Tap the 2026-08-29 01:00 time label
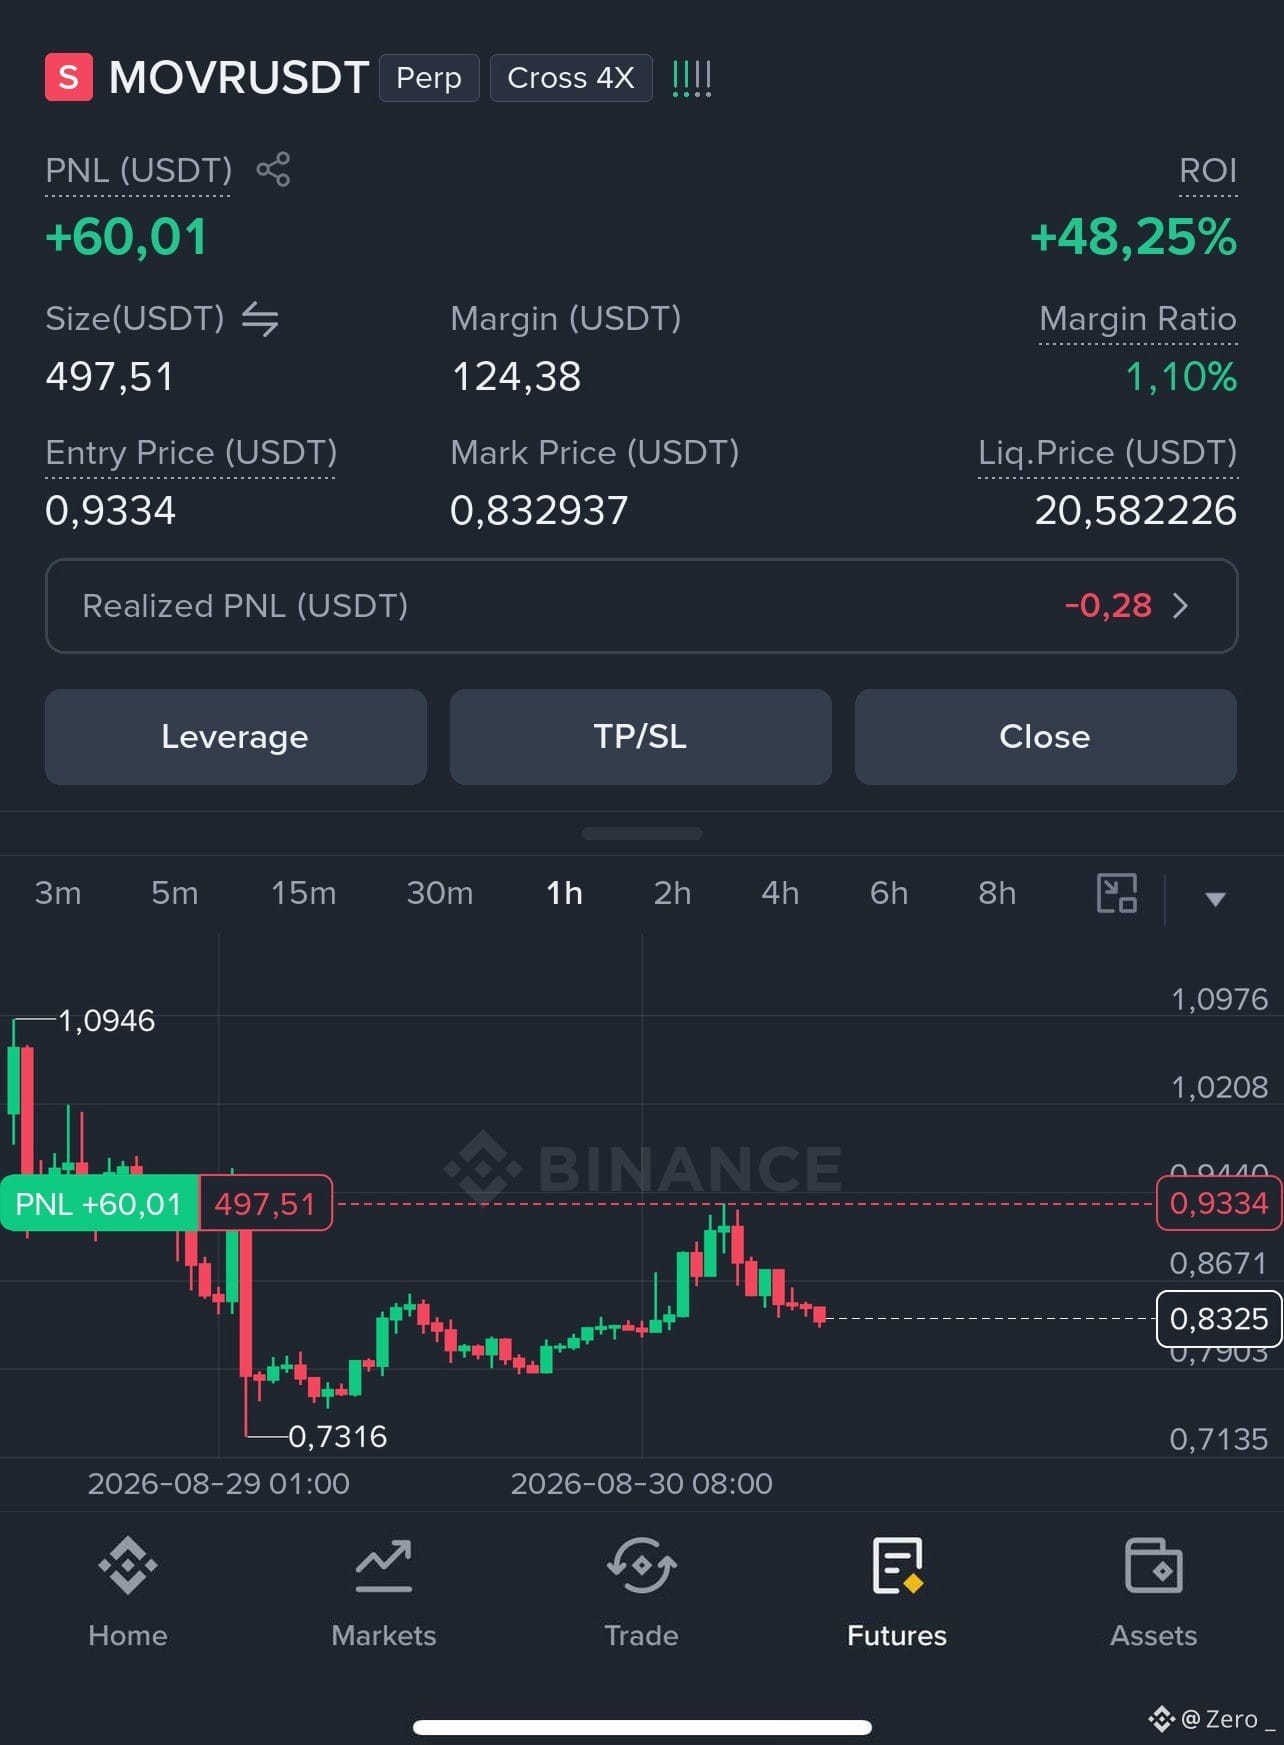The width and height of the screenshot is (1284, 1745). coord(219,1483)
